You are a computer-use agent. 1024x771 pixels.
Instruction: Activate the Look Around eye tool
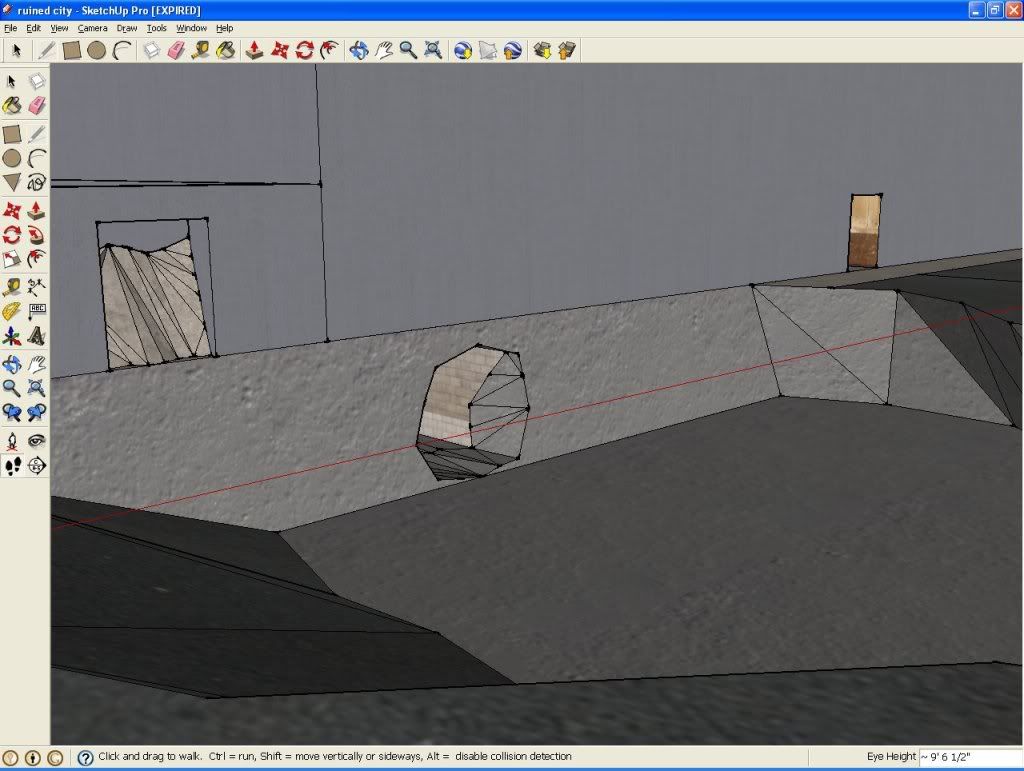37,441
